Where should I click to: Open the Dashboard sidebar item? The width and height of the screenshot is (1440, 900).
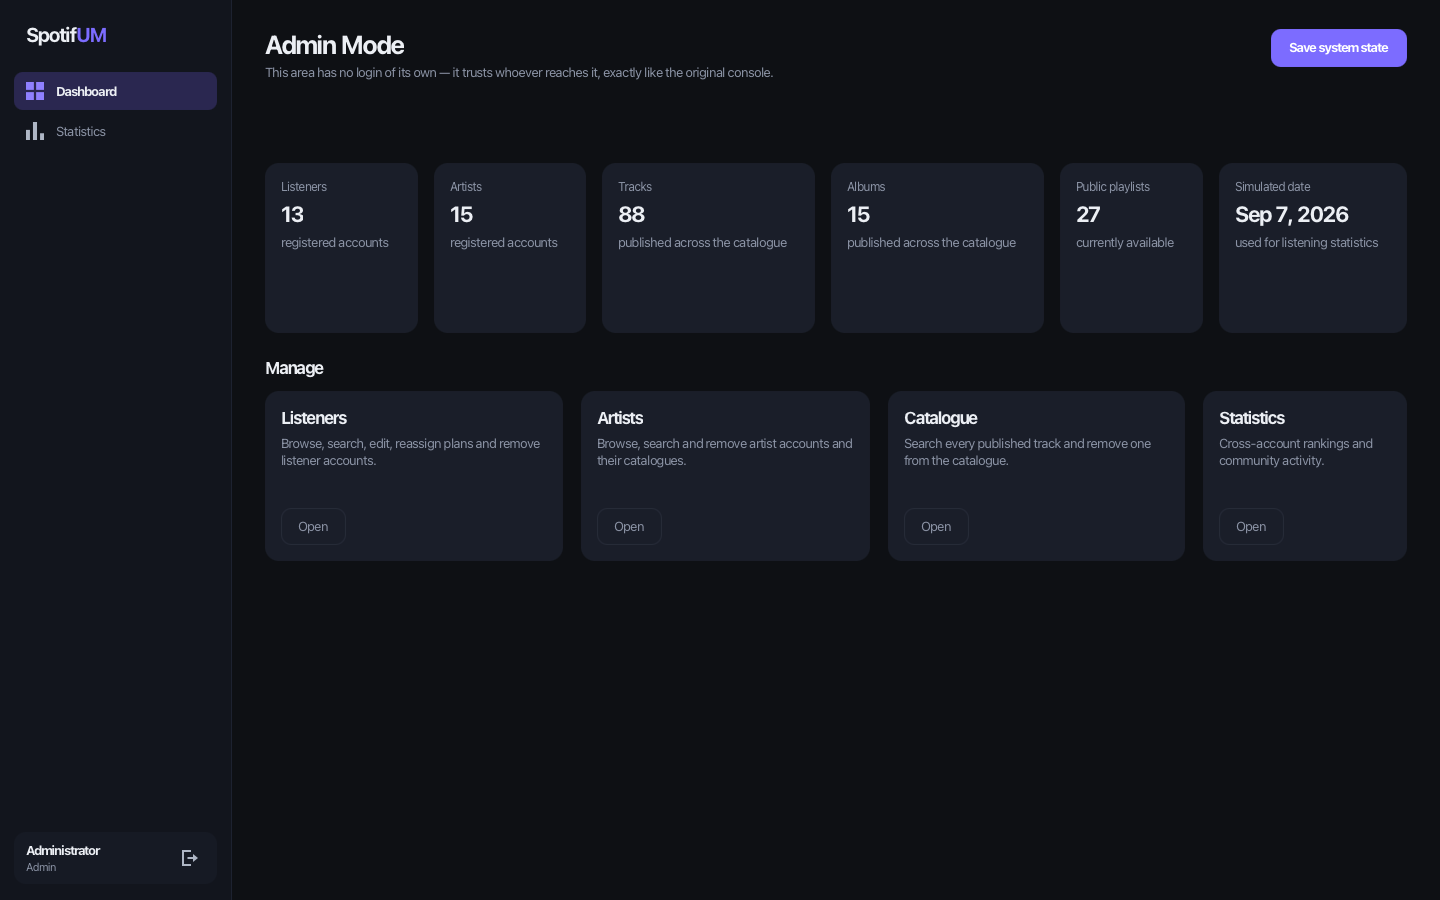115,91
